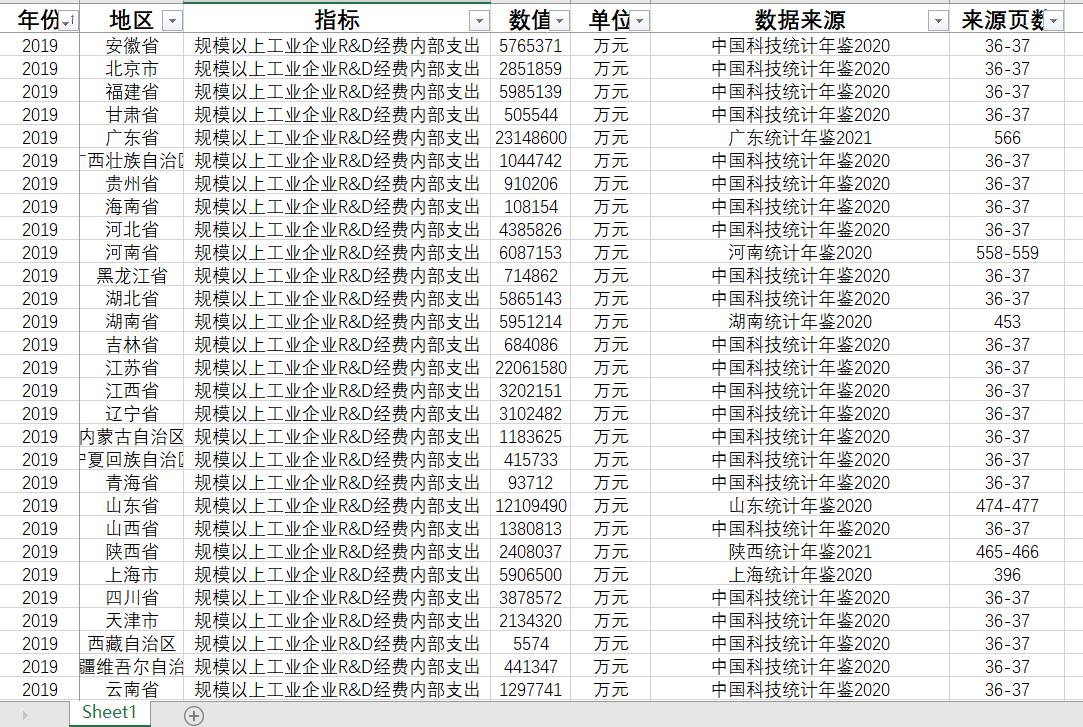Select the cell with region 广东省
The width and height of the screenshot is (1083, 727).
[x=132, y=138]
